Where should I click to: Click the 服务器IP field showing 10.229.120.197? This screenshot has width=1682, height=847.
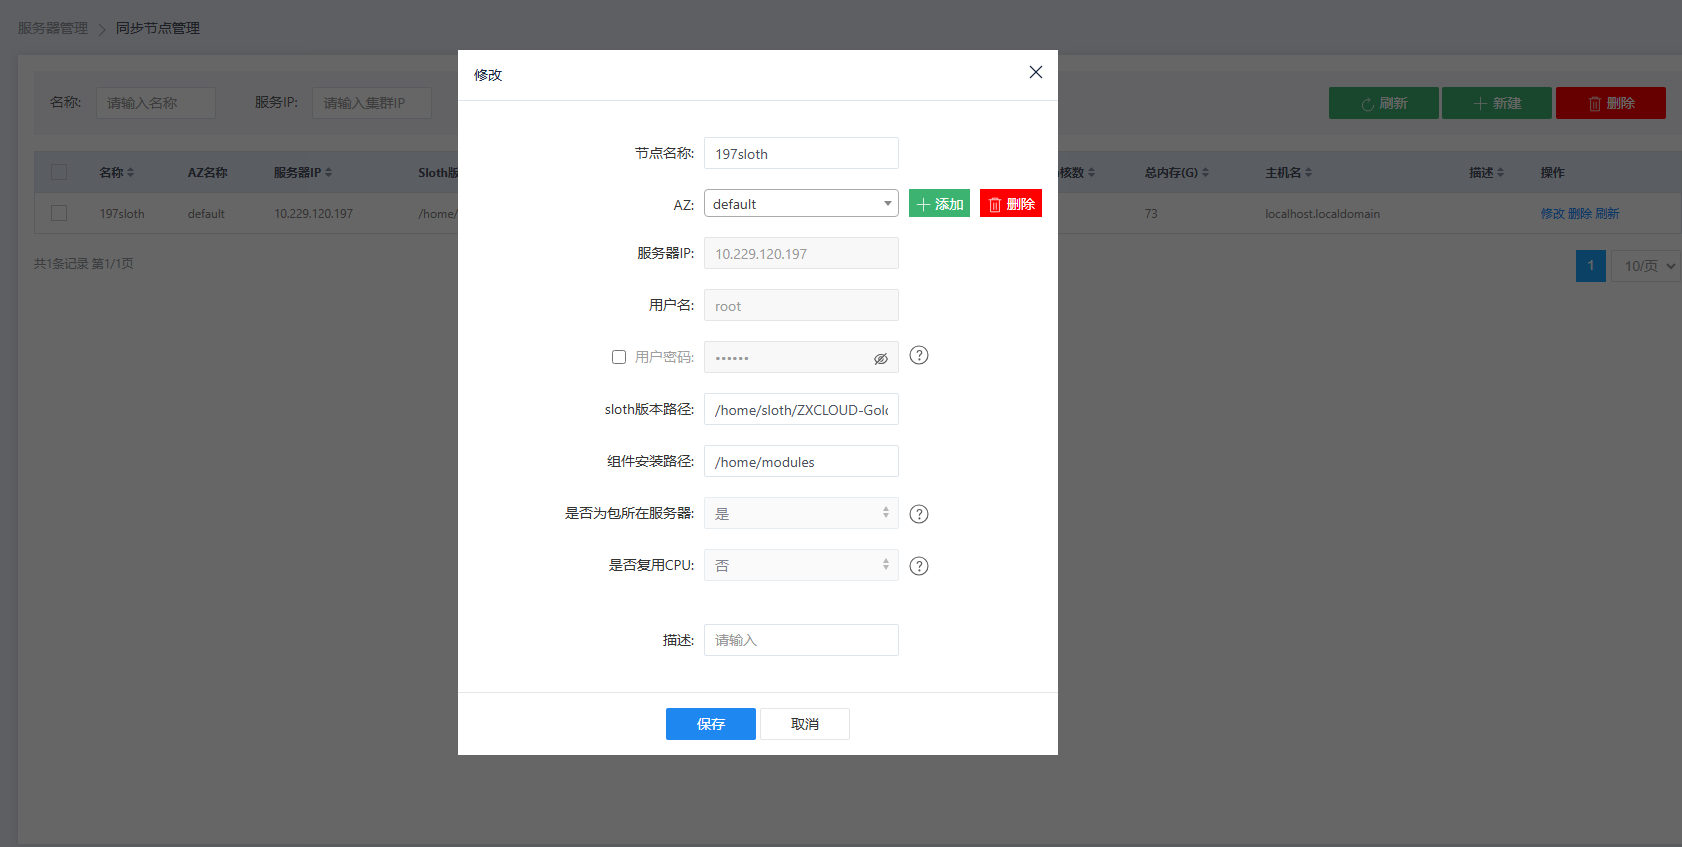coord(801,253)
